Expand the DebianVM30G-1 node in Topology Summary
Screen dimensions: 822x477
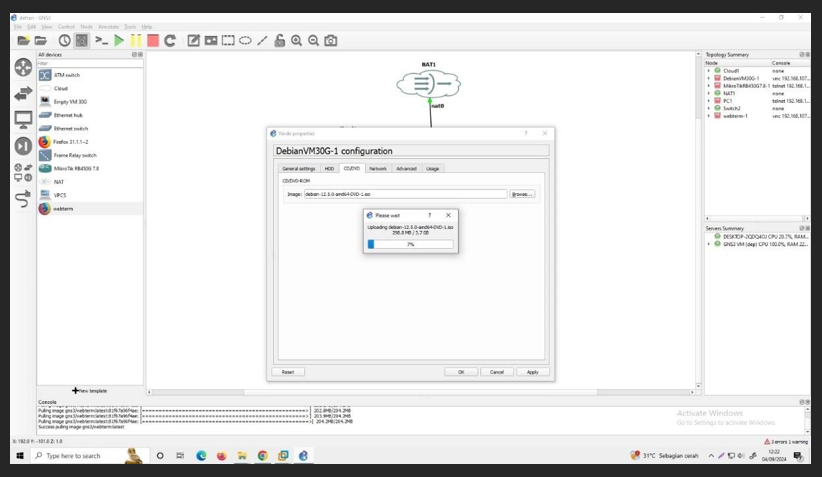(x=709, y=78)
